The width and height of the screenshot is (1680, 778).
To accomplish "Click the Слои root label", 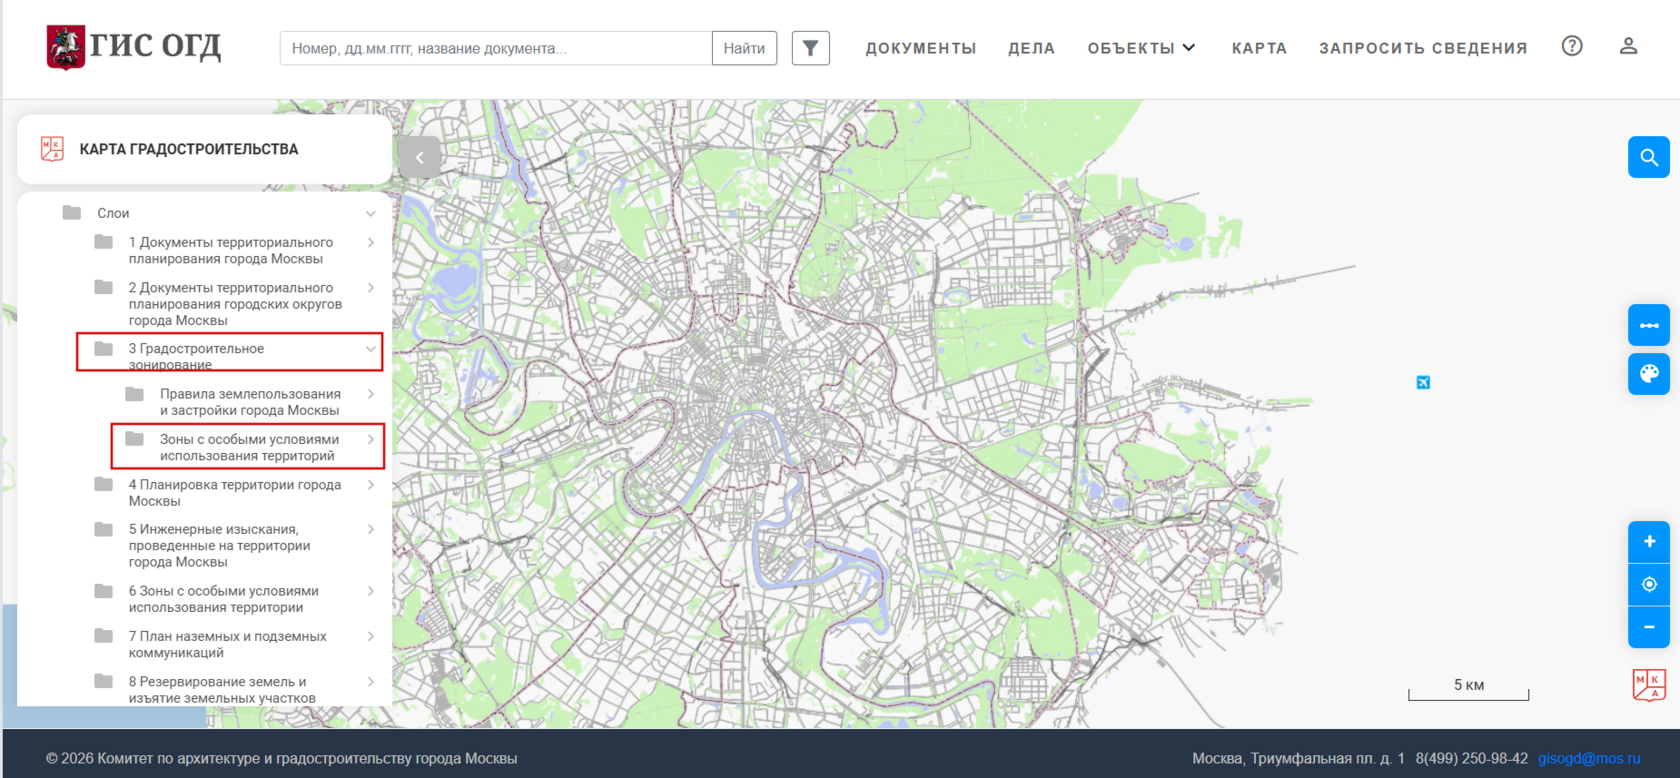I will click(113, 213).
